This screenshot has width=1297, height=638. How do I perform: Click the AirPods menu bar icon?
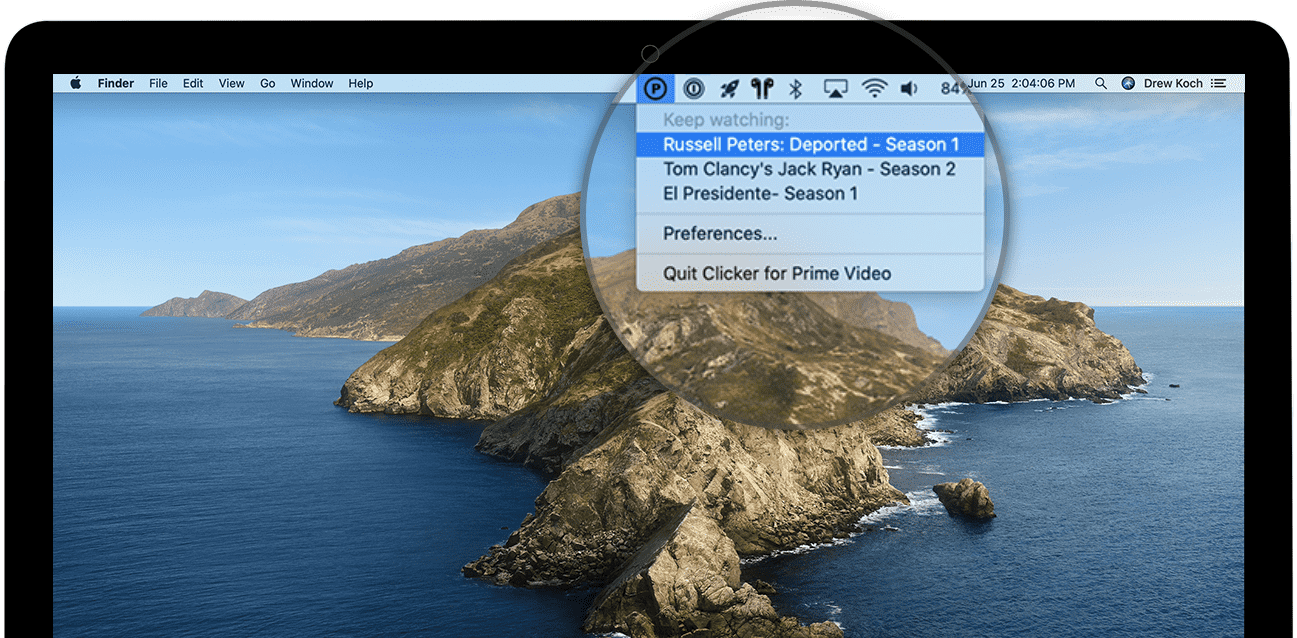763,89
